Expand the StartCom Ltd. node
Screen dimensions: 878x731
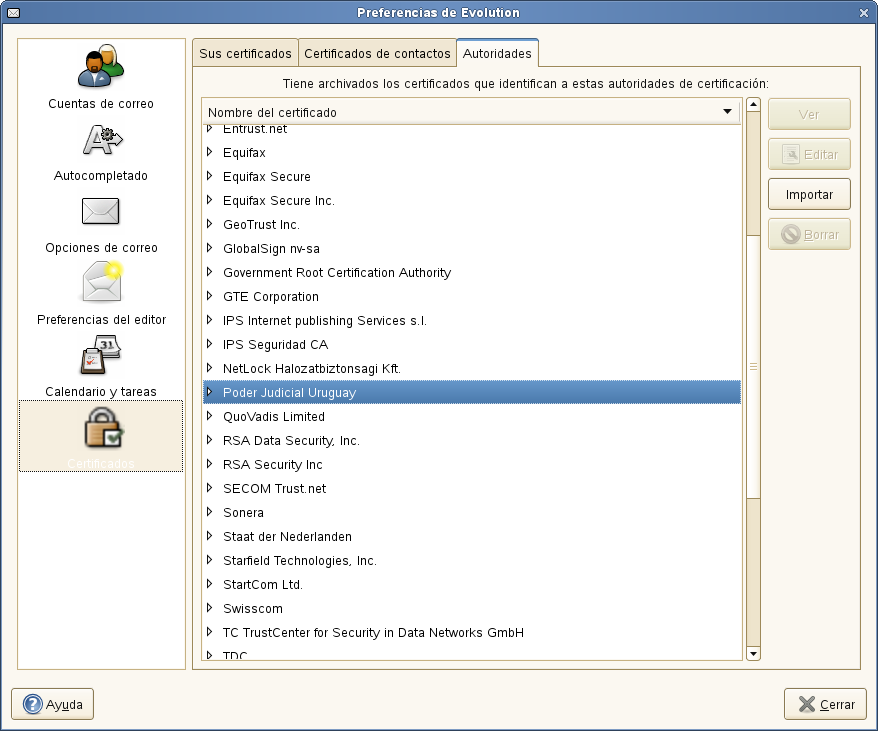209,584
